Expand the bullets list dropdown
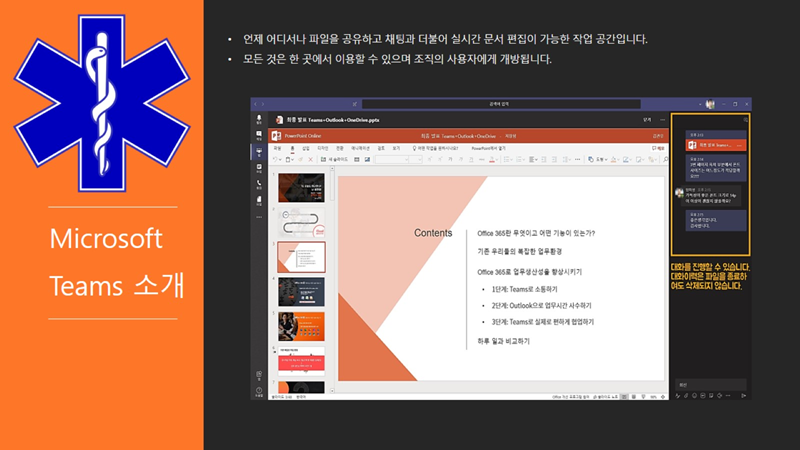Image resolution: width=800 pixels, height=450 pixels. (512, 160)
